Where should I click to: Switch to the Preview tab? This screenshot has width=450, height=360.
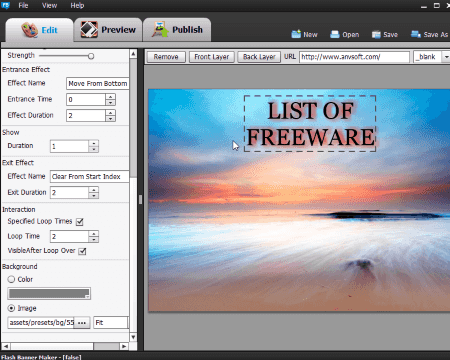pos(108,30)
